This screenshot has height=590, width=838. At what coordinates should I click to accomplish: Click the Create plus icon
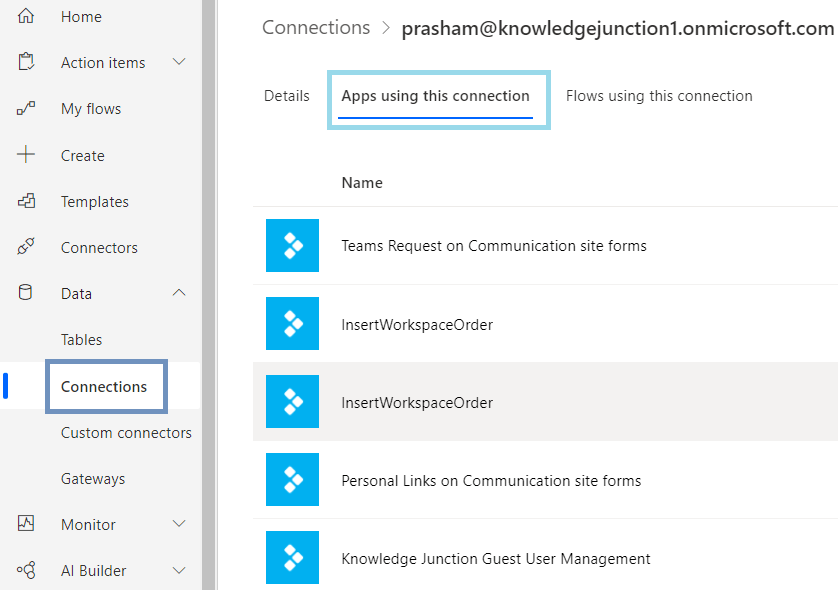click(x=27, y=155)
